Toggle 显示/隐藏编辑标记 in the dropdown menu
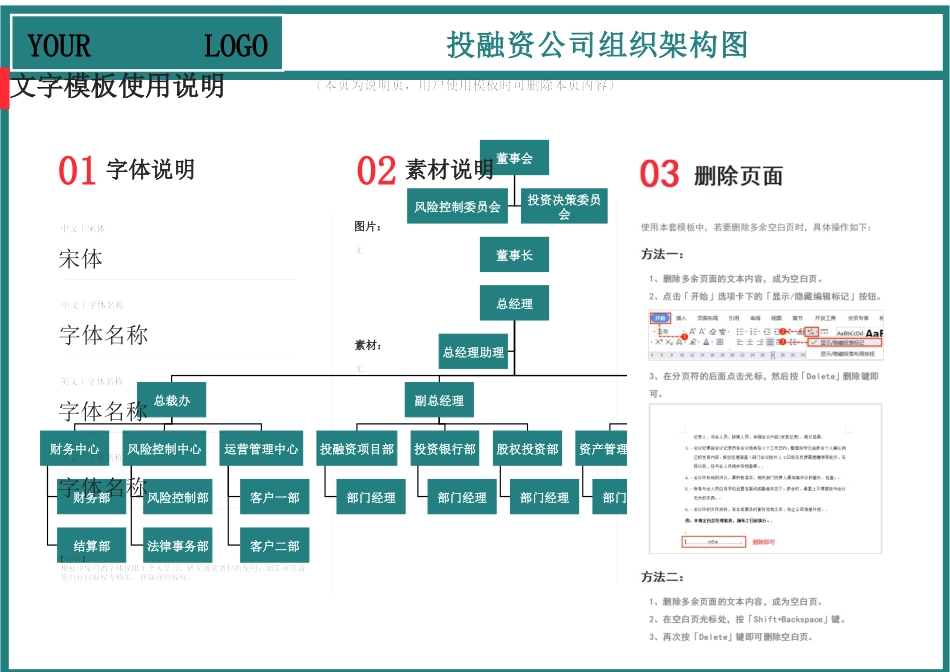The image size is (950, 672). coord(842,341)
